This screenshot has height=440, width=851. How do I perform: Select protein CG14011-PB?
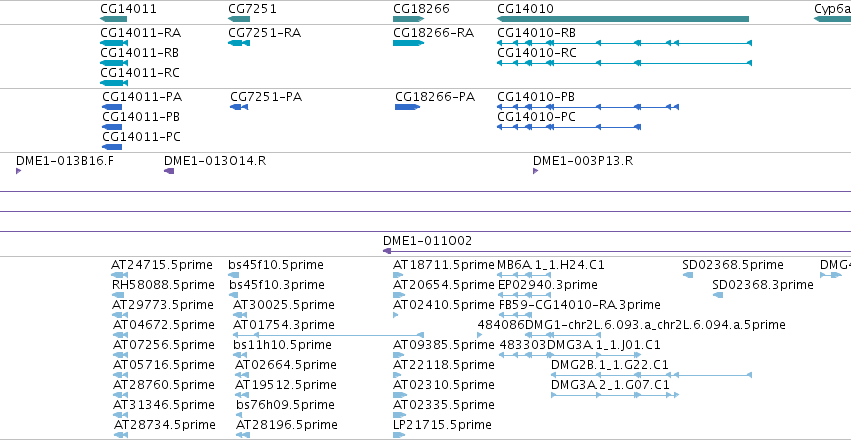tap(141, 117)
